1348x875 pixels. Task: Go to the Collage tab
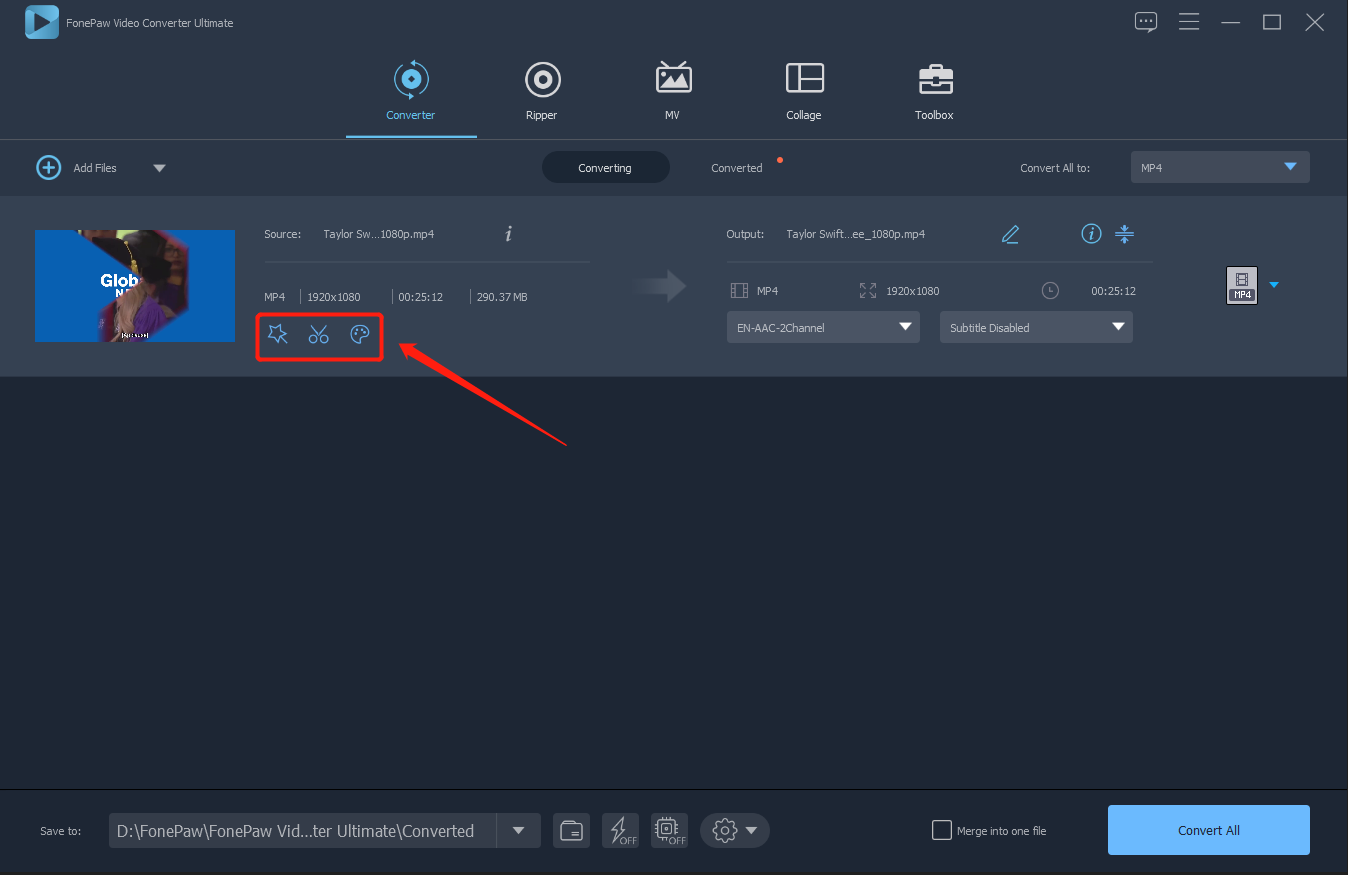click(804, 90)
